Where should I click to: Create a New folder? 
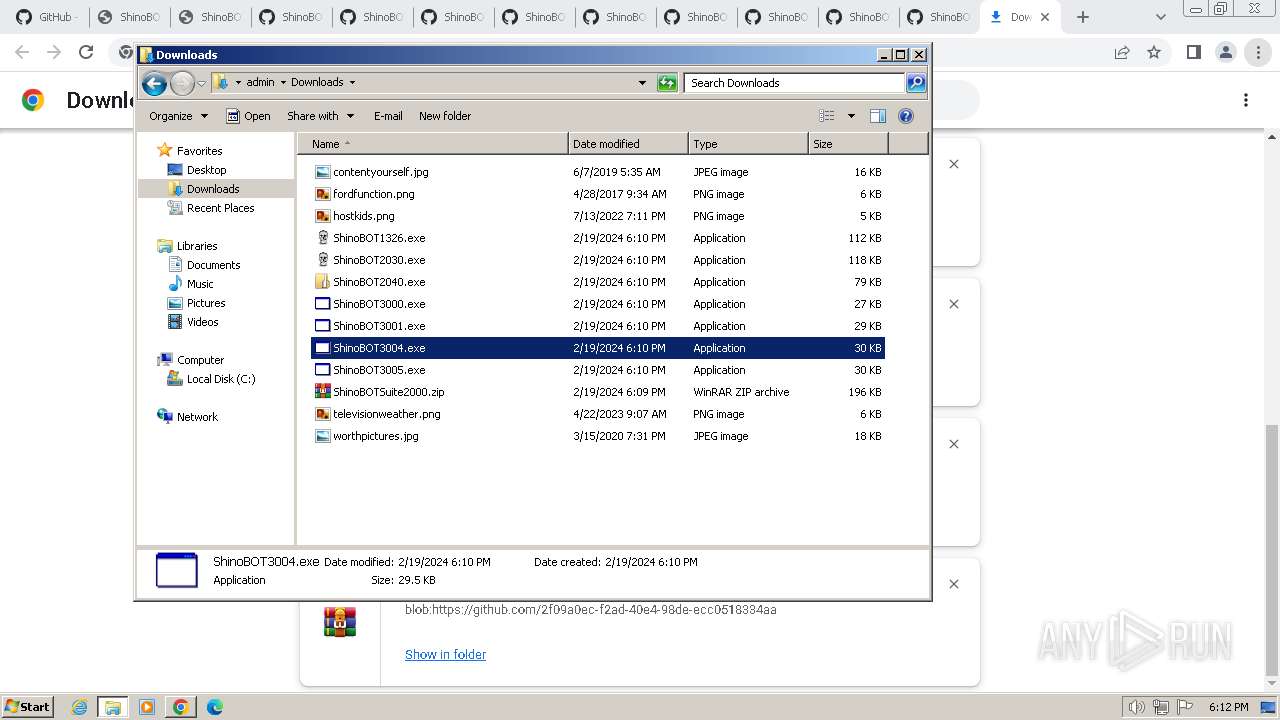(x=445, y=116)
